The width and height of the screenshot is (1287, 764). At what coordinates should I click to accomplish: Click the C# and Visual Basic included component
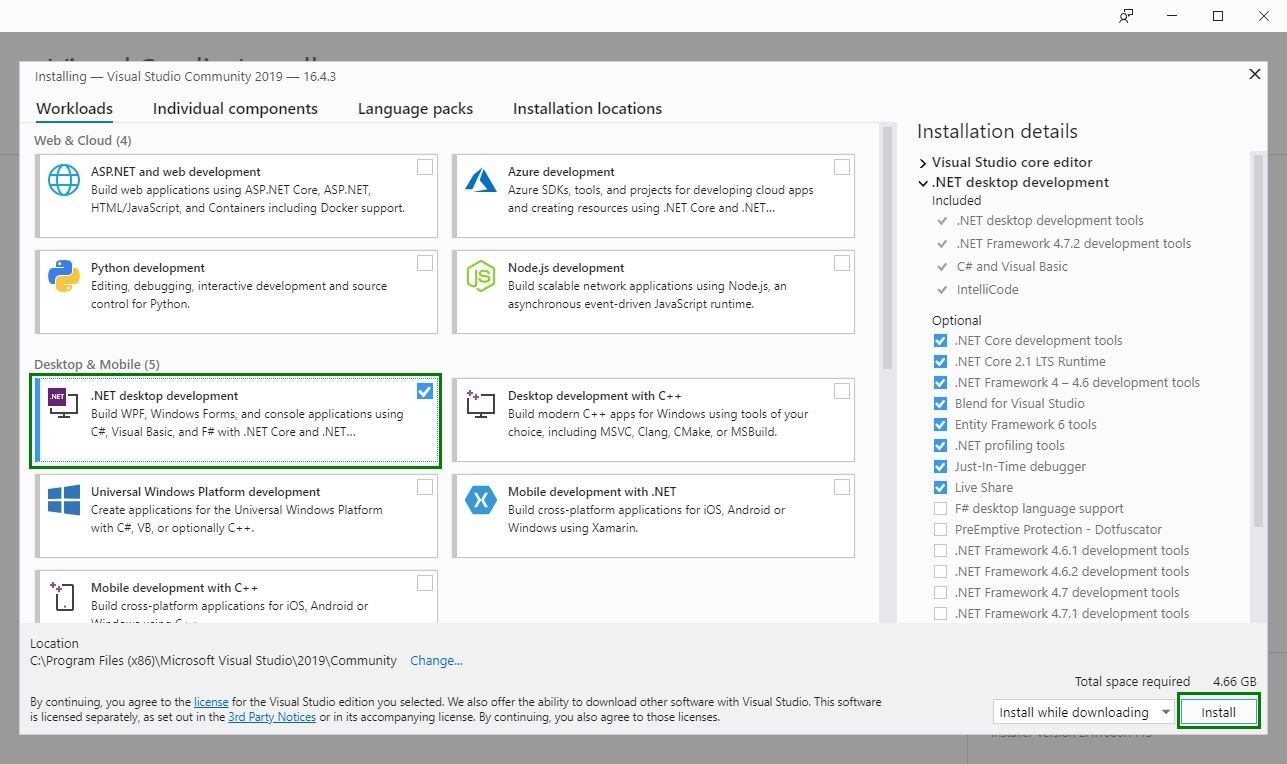(x=1011, y=267)
